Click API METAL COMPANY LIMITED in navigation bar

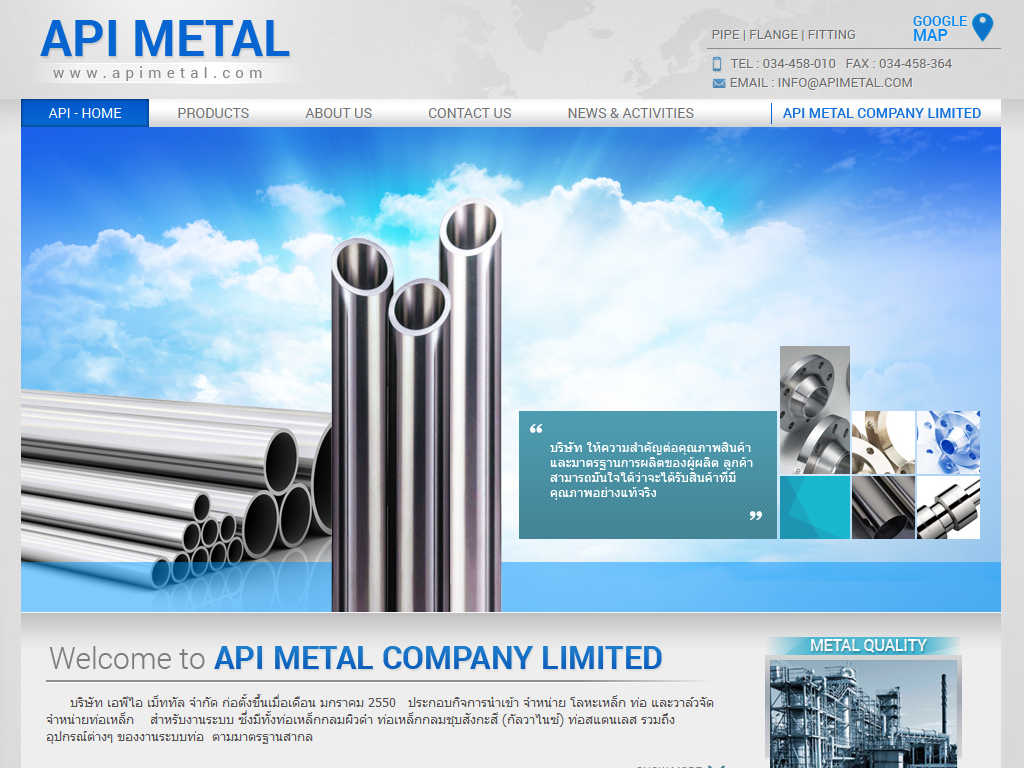[881, 113]
